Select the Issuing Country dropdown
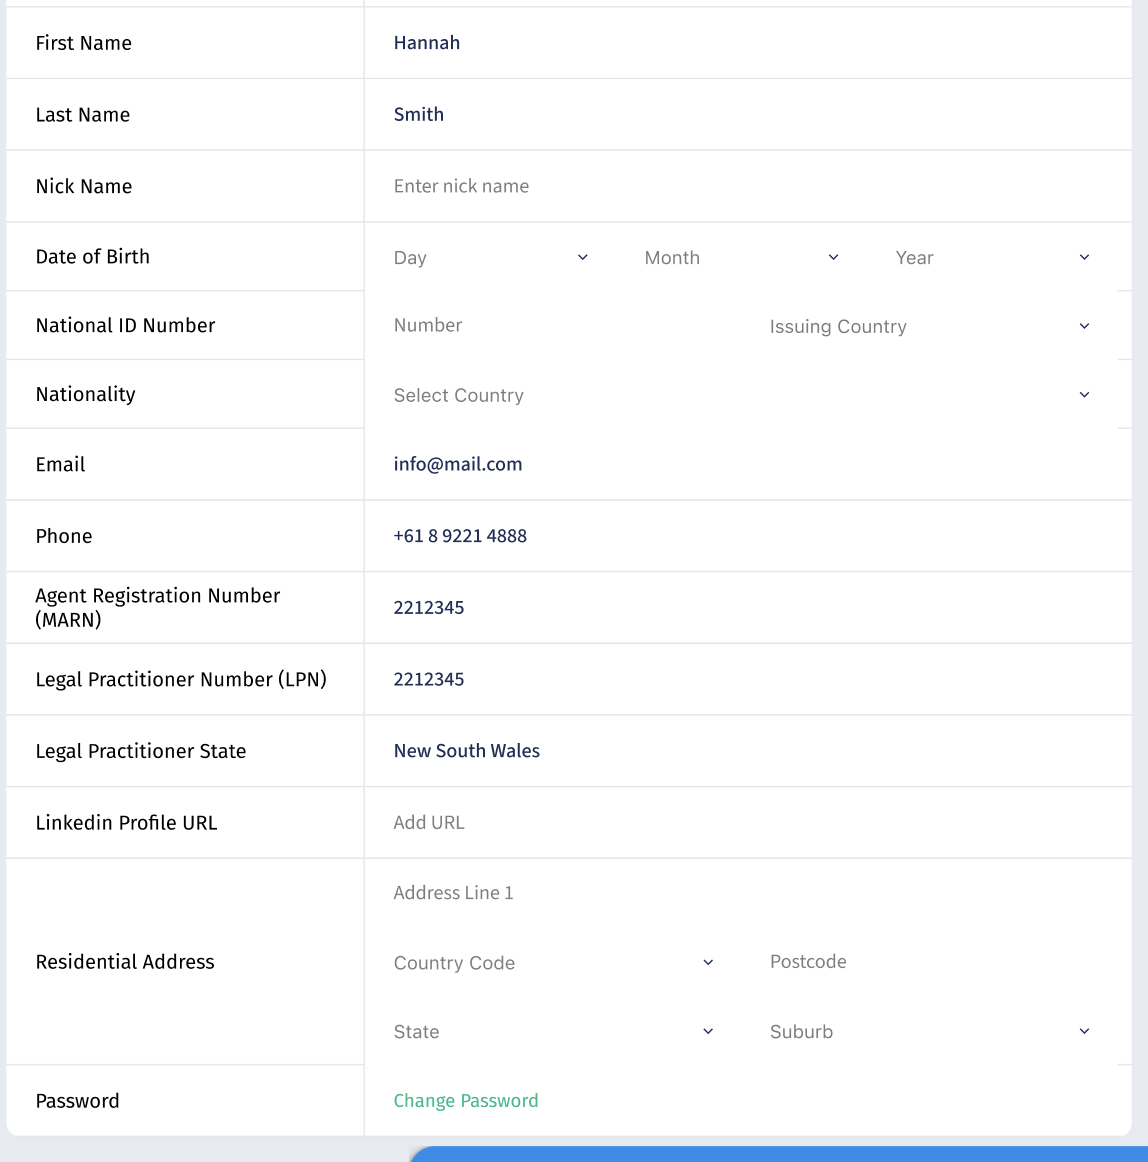1148x1162 pixels. point(929,327)
